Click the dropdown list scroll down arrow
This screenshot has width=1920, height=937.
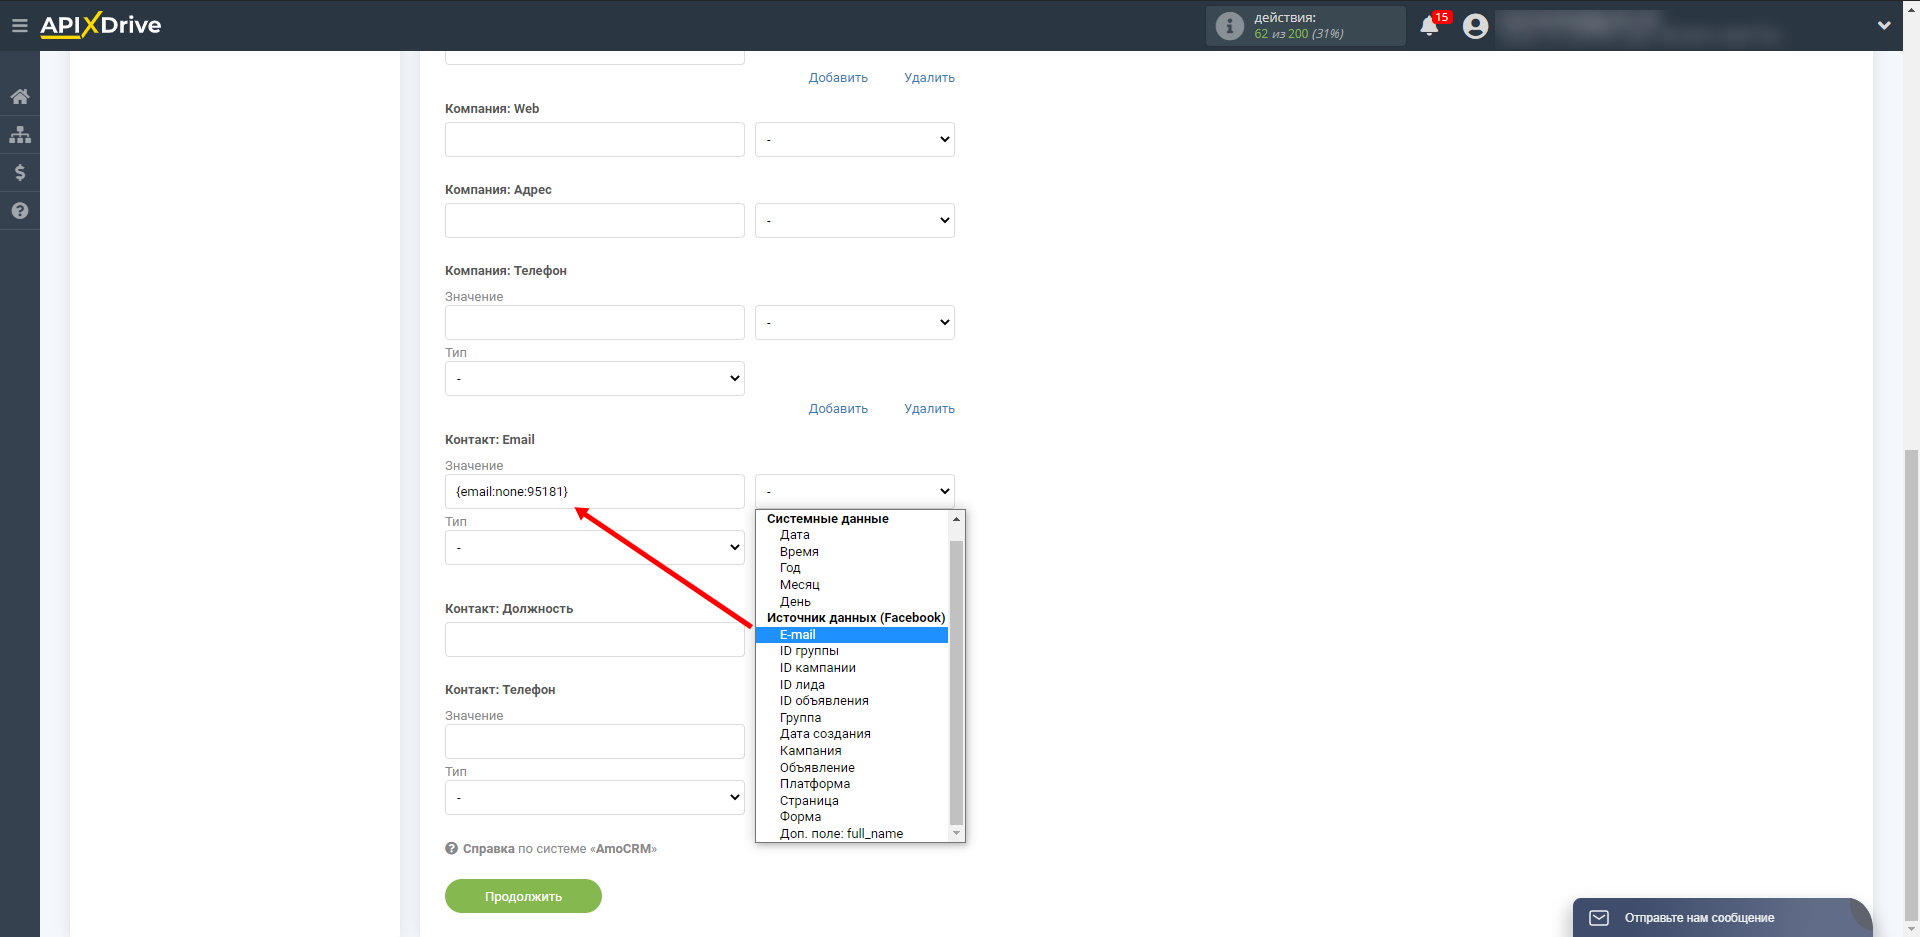pos(956,833)
